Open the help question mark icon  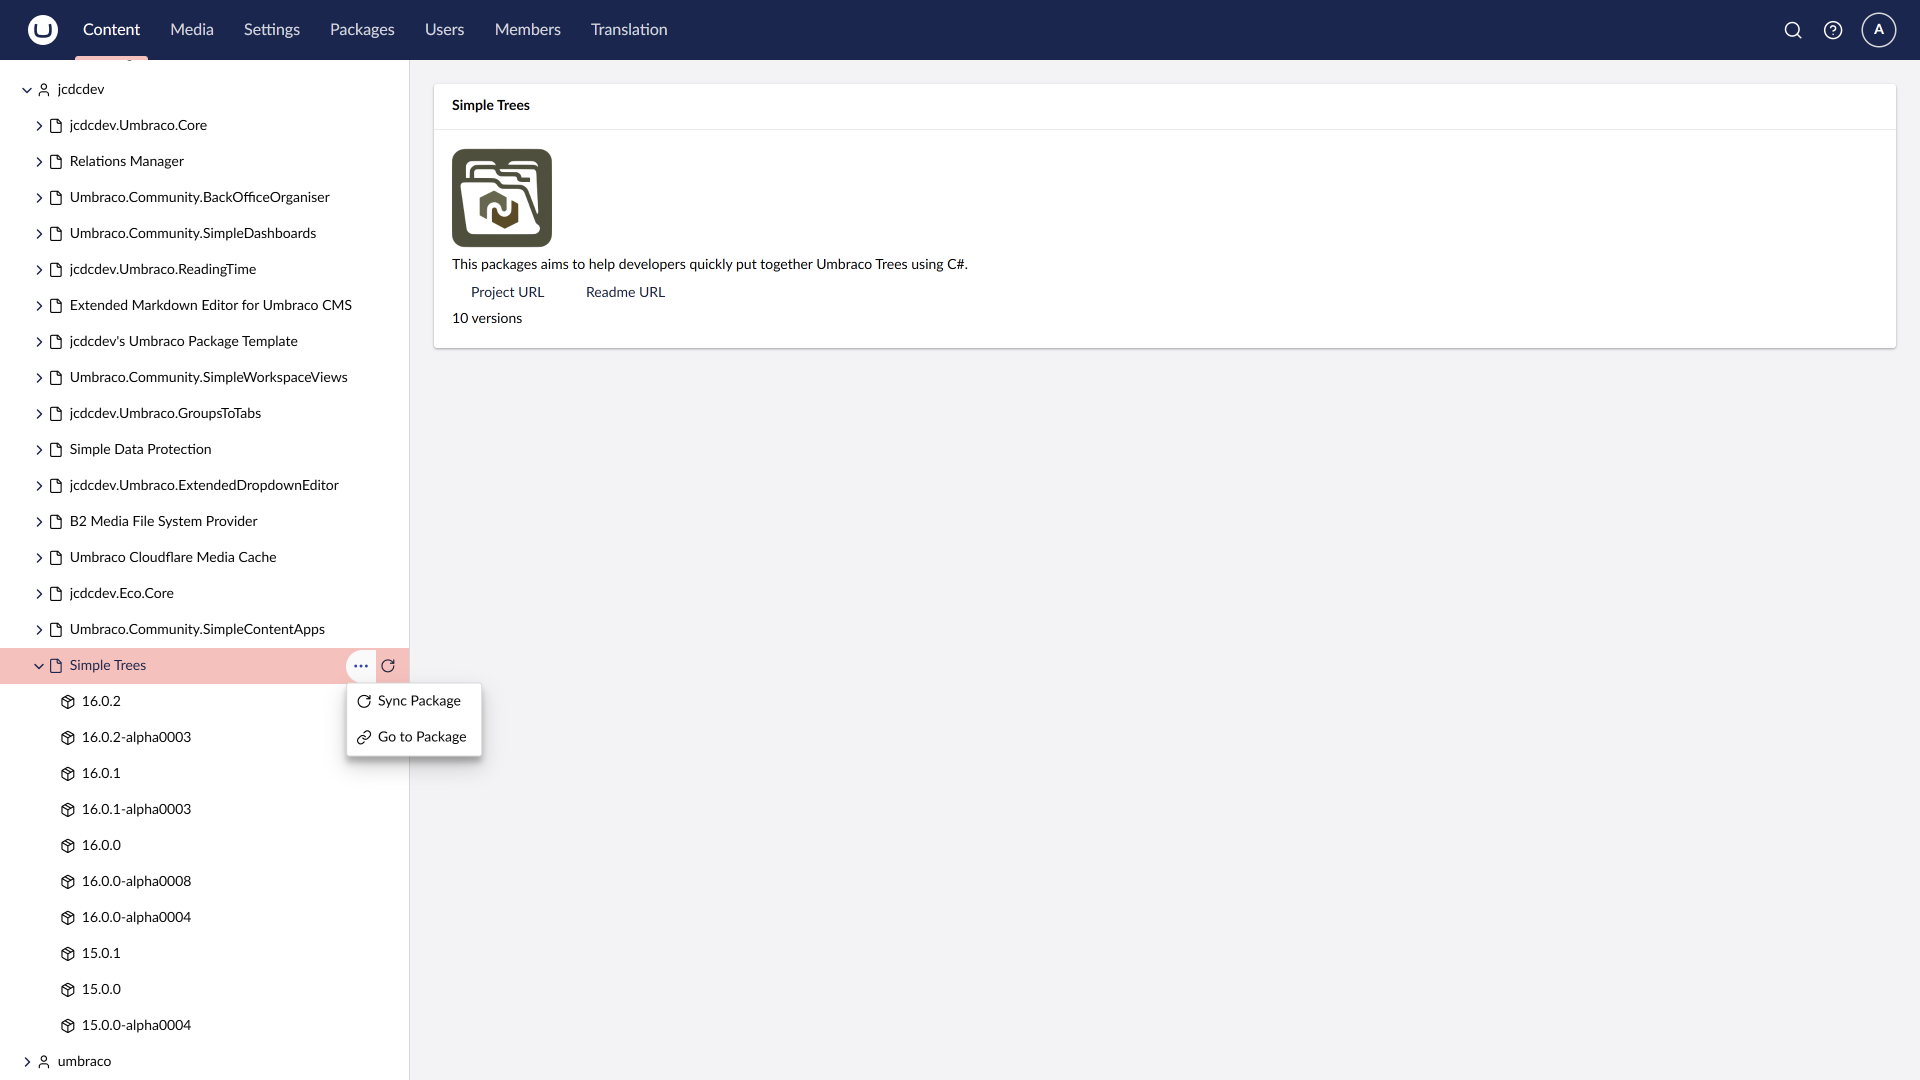(1833, 30)
